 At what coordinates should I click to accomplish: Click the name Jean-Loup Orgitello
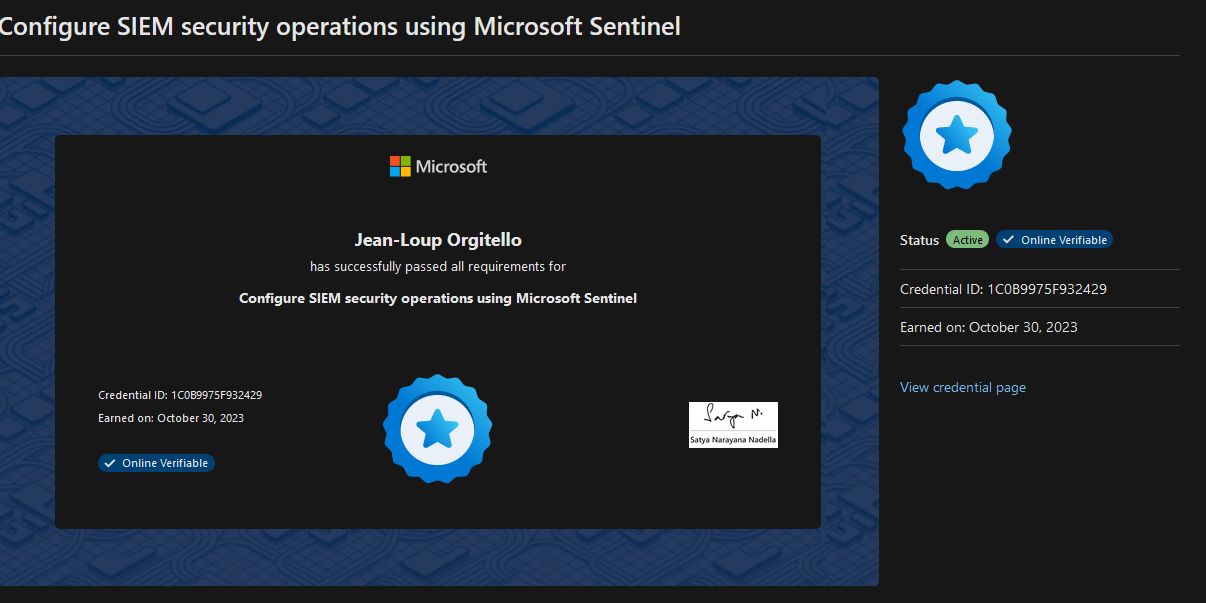point(438,240)
